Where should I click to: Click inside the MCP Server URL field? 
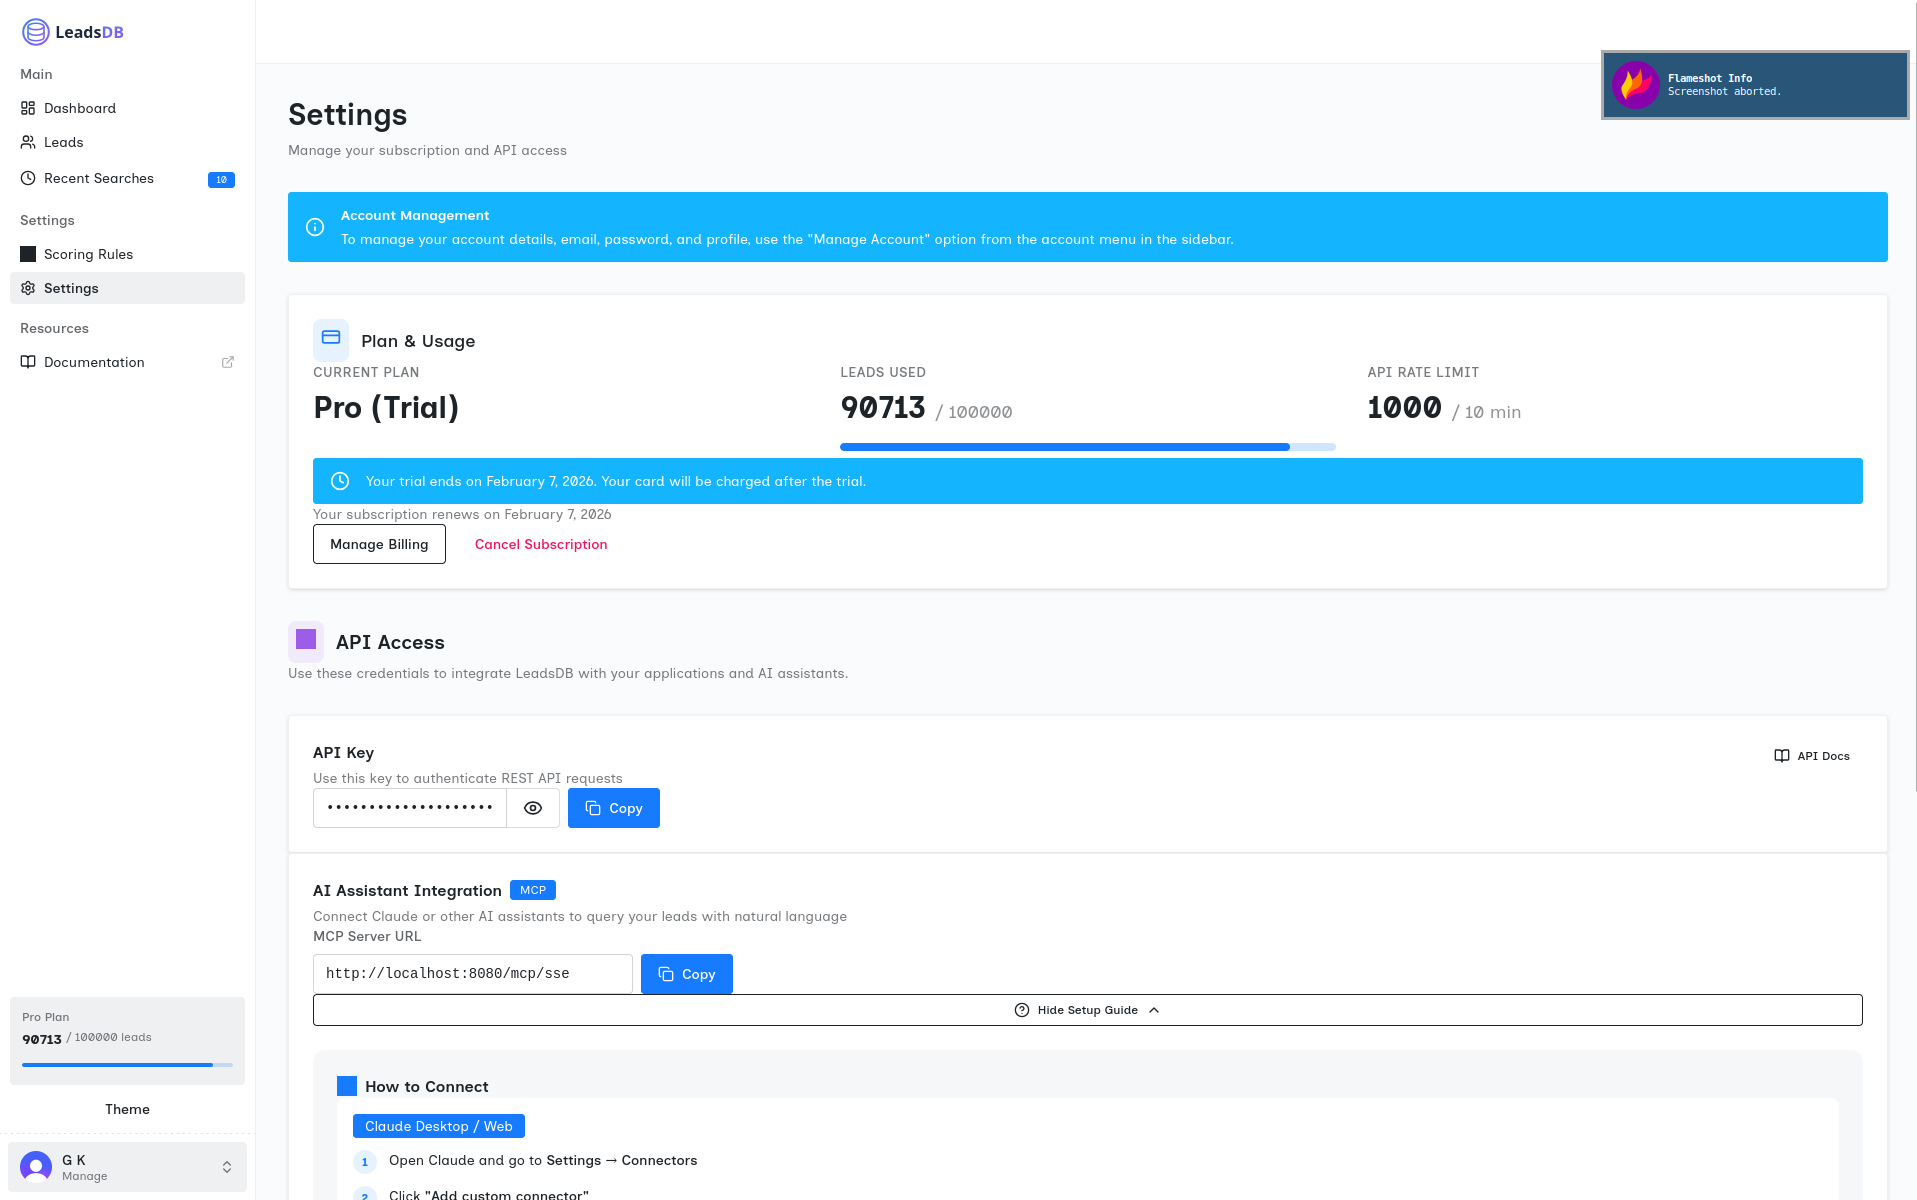pyautogui.click(x=472, y=973)
